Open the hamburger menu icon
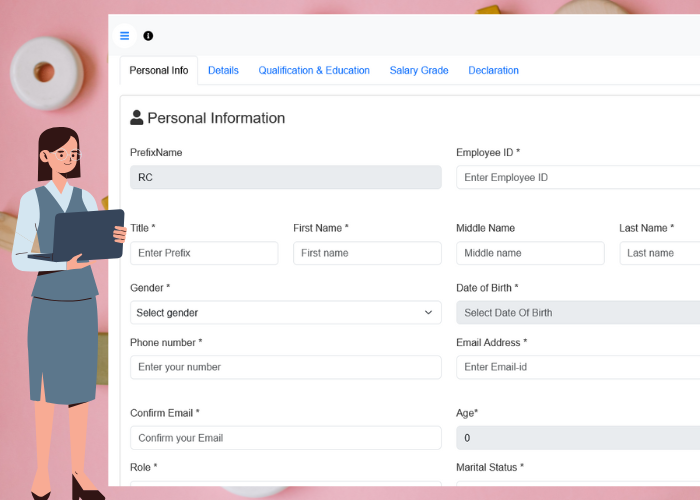This screenshot has height=500, width=700. pyautogui.click(x=124, y=36)
